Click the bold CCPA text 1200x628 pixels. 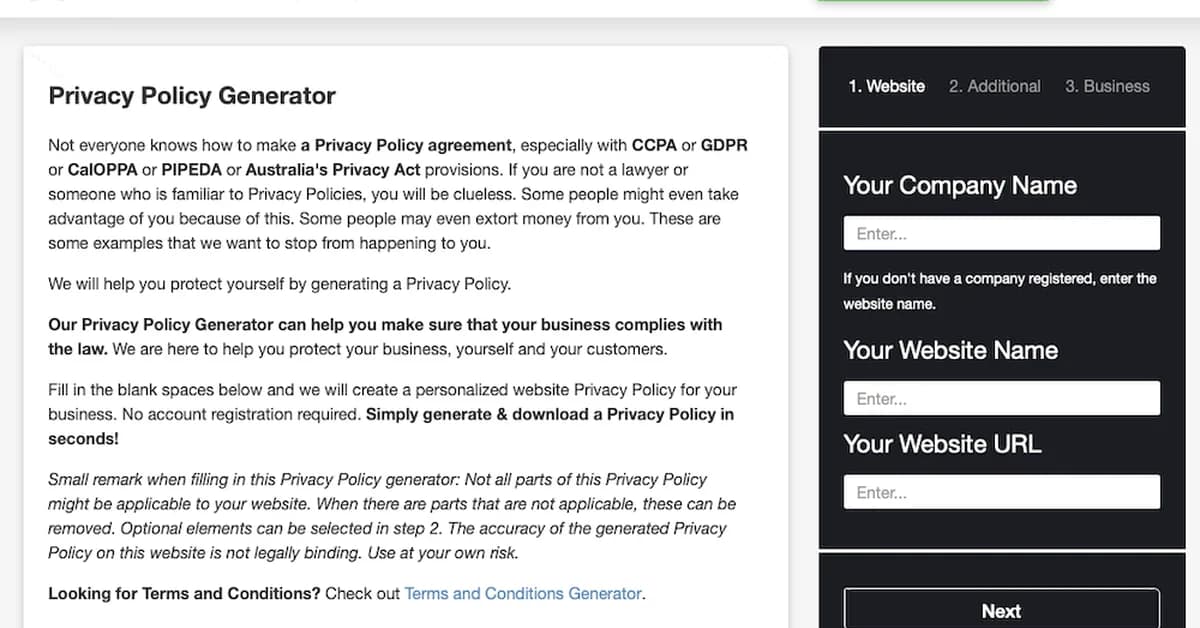coord(655,145)
